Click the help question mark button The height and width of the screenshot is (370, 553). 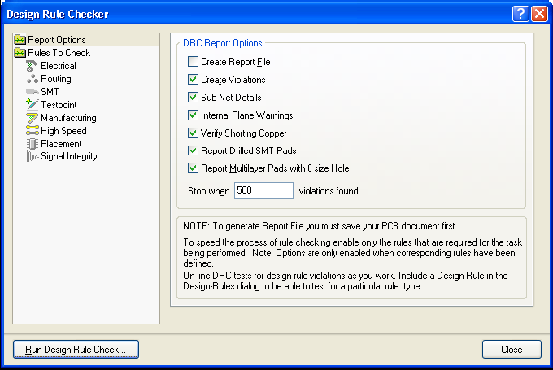(x=520, y=14)
